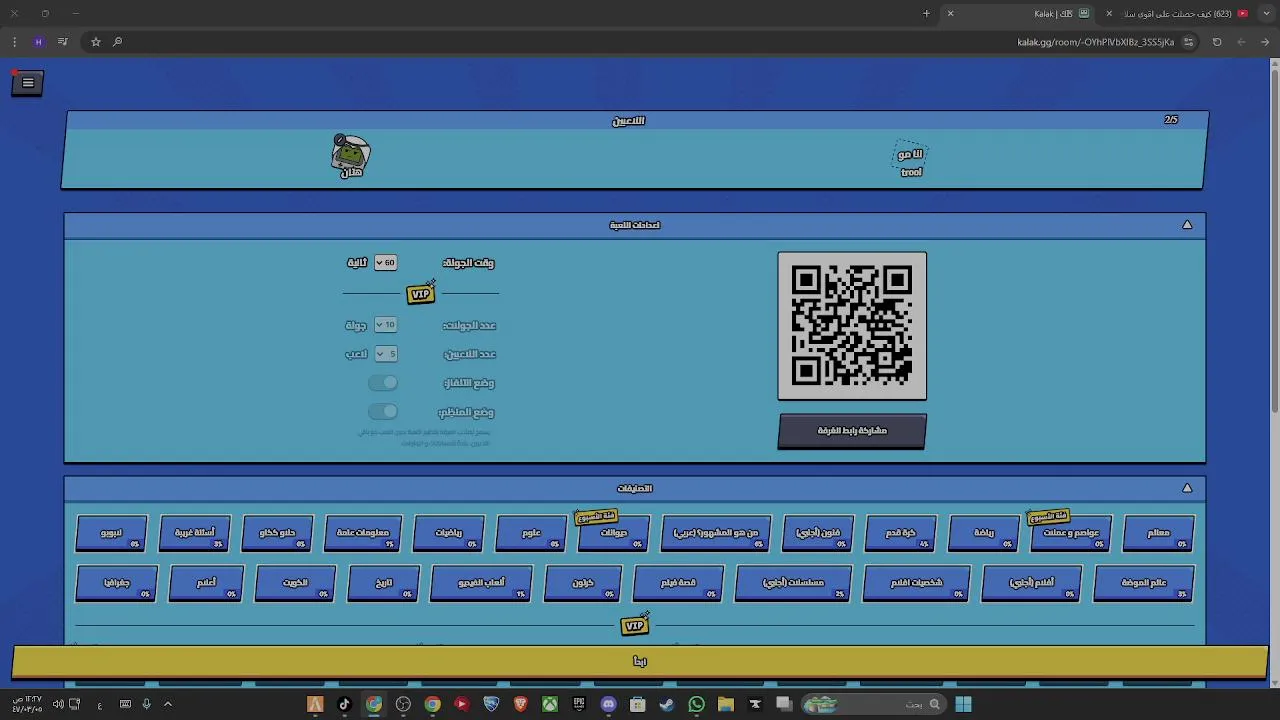
Task: Select the من هو المشهور؟ (عربي) category
Action: tap(716, 533)
